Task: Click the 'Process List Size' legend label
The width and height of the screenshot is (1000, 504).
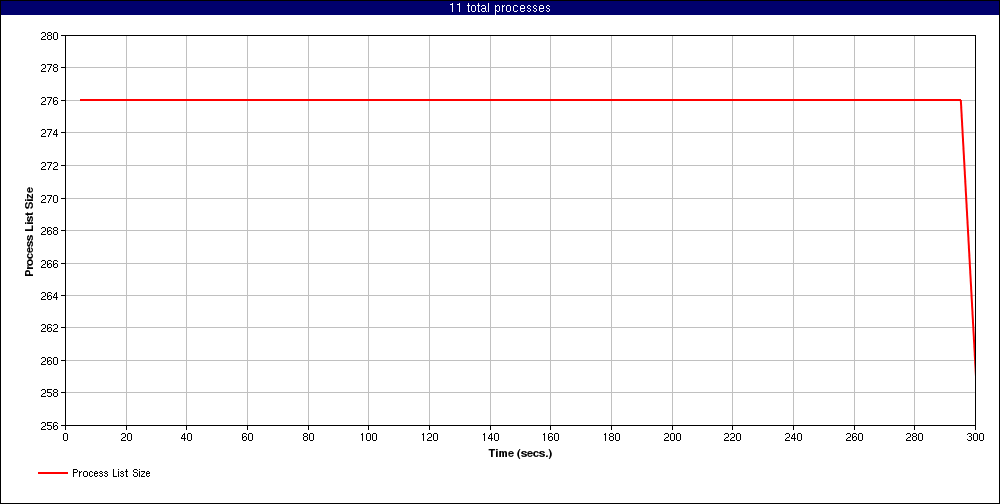Action: coord(111,473)
